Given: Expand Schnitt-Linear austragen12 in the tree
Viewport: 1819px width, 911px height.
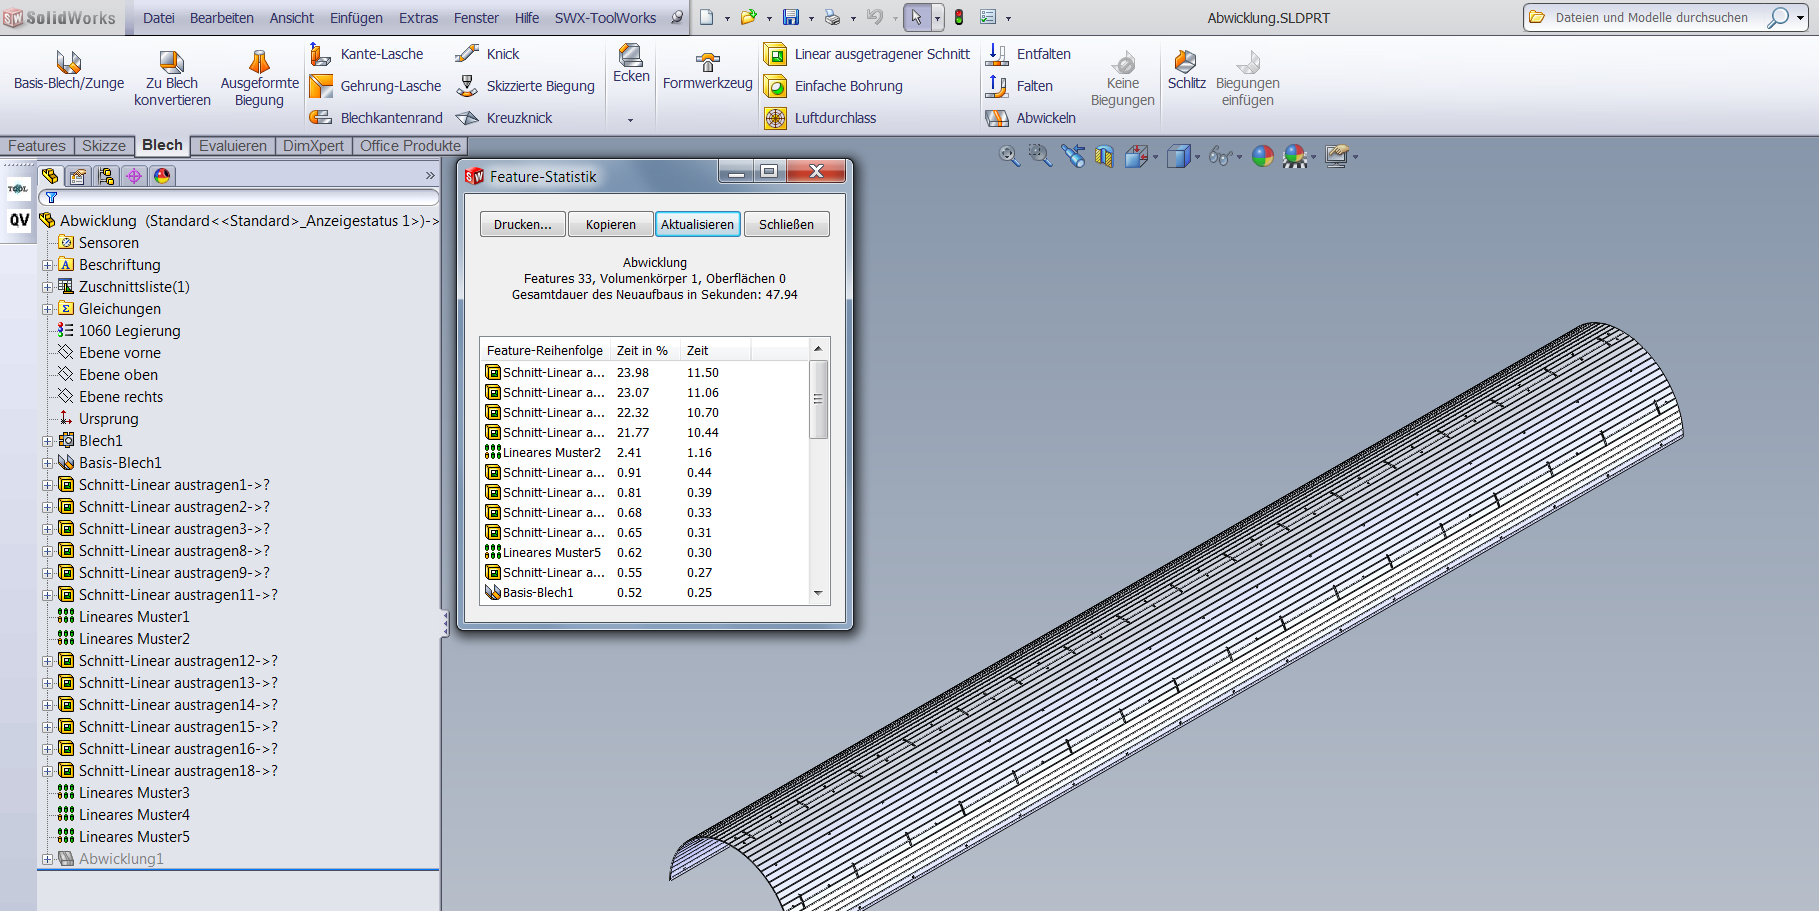Looking at the screenshot, I should tap(47, 661).
